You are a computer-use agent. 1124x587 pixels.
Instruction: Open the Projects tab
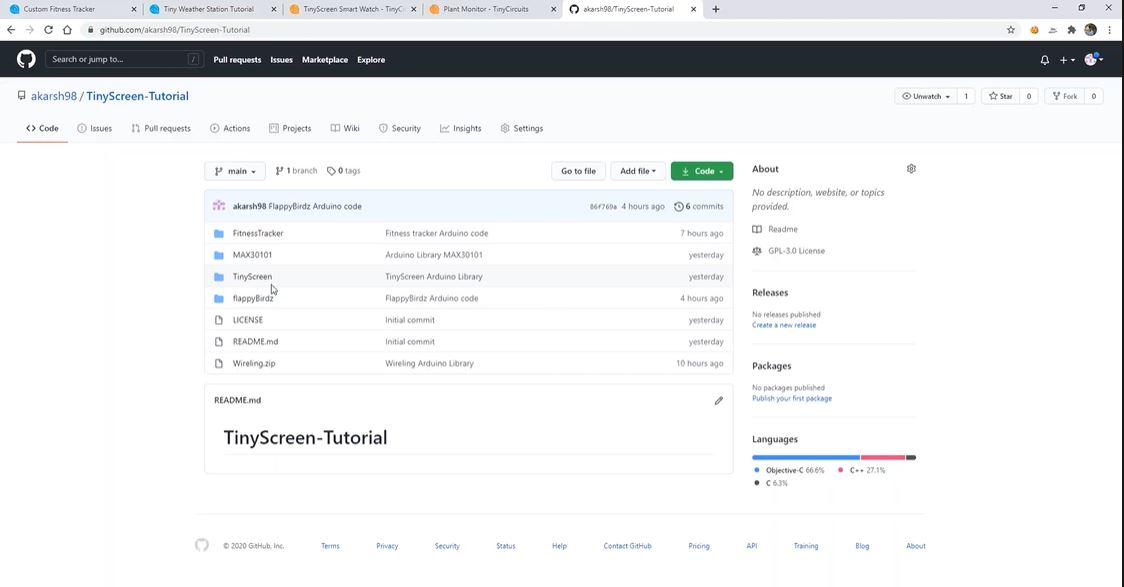[290, 128]
